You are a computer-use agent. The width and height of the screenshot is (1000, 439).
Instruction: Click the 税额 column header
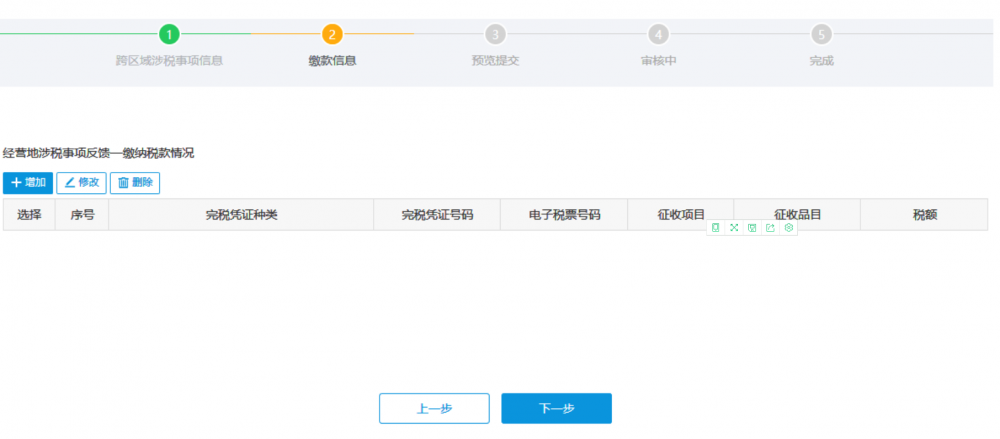click(924, 215)
